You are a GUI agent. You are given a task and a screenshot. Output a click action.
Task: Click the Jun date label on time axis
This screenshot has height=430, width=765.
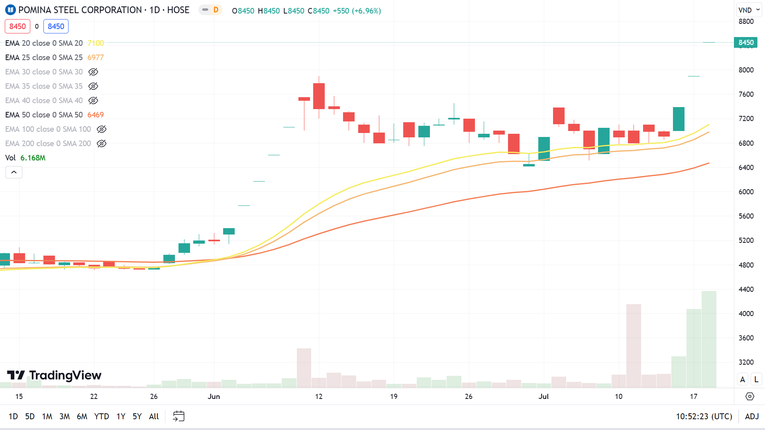point(214,396)
